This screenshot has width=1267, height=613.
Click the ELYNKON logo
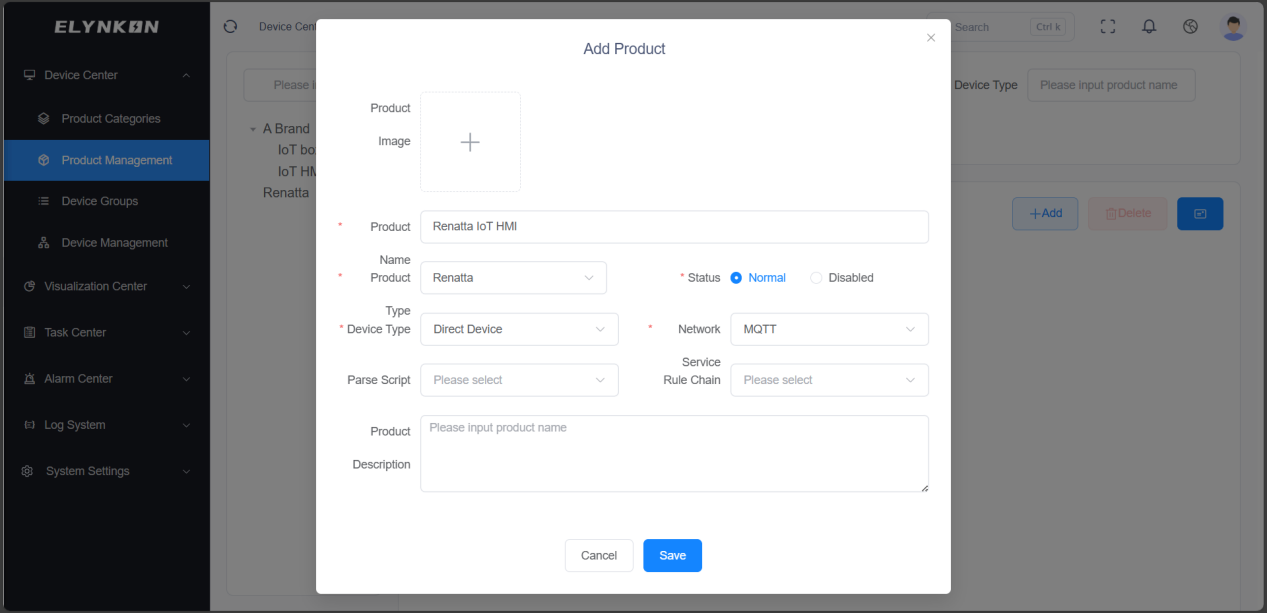click(x=106, y=27)
